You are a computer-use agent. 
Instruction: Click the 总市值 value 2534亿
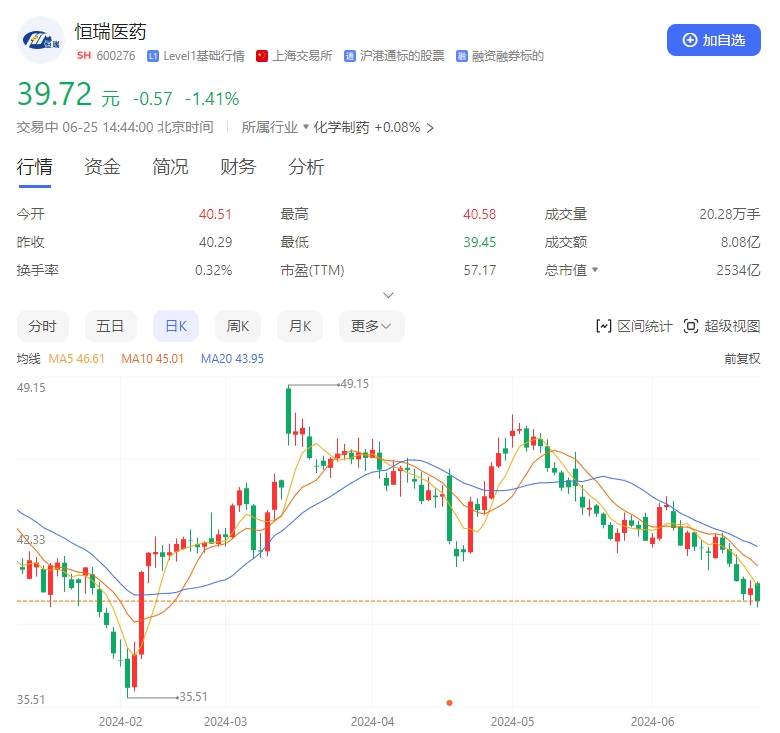738,270
